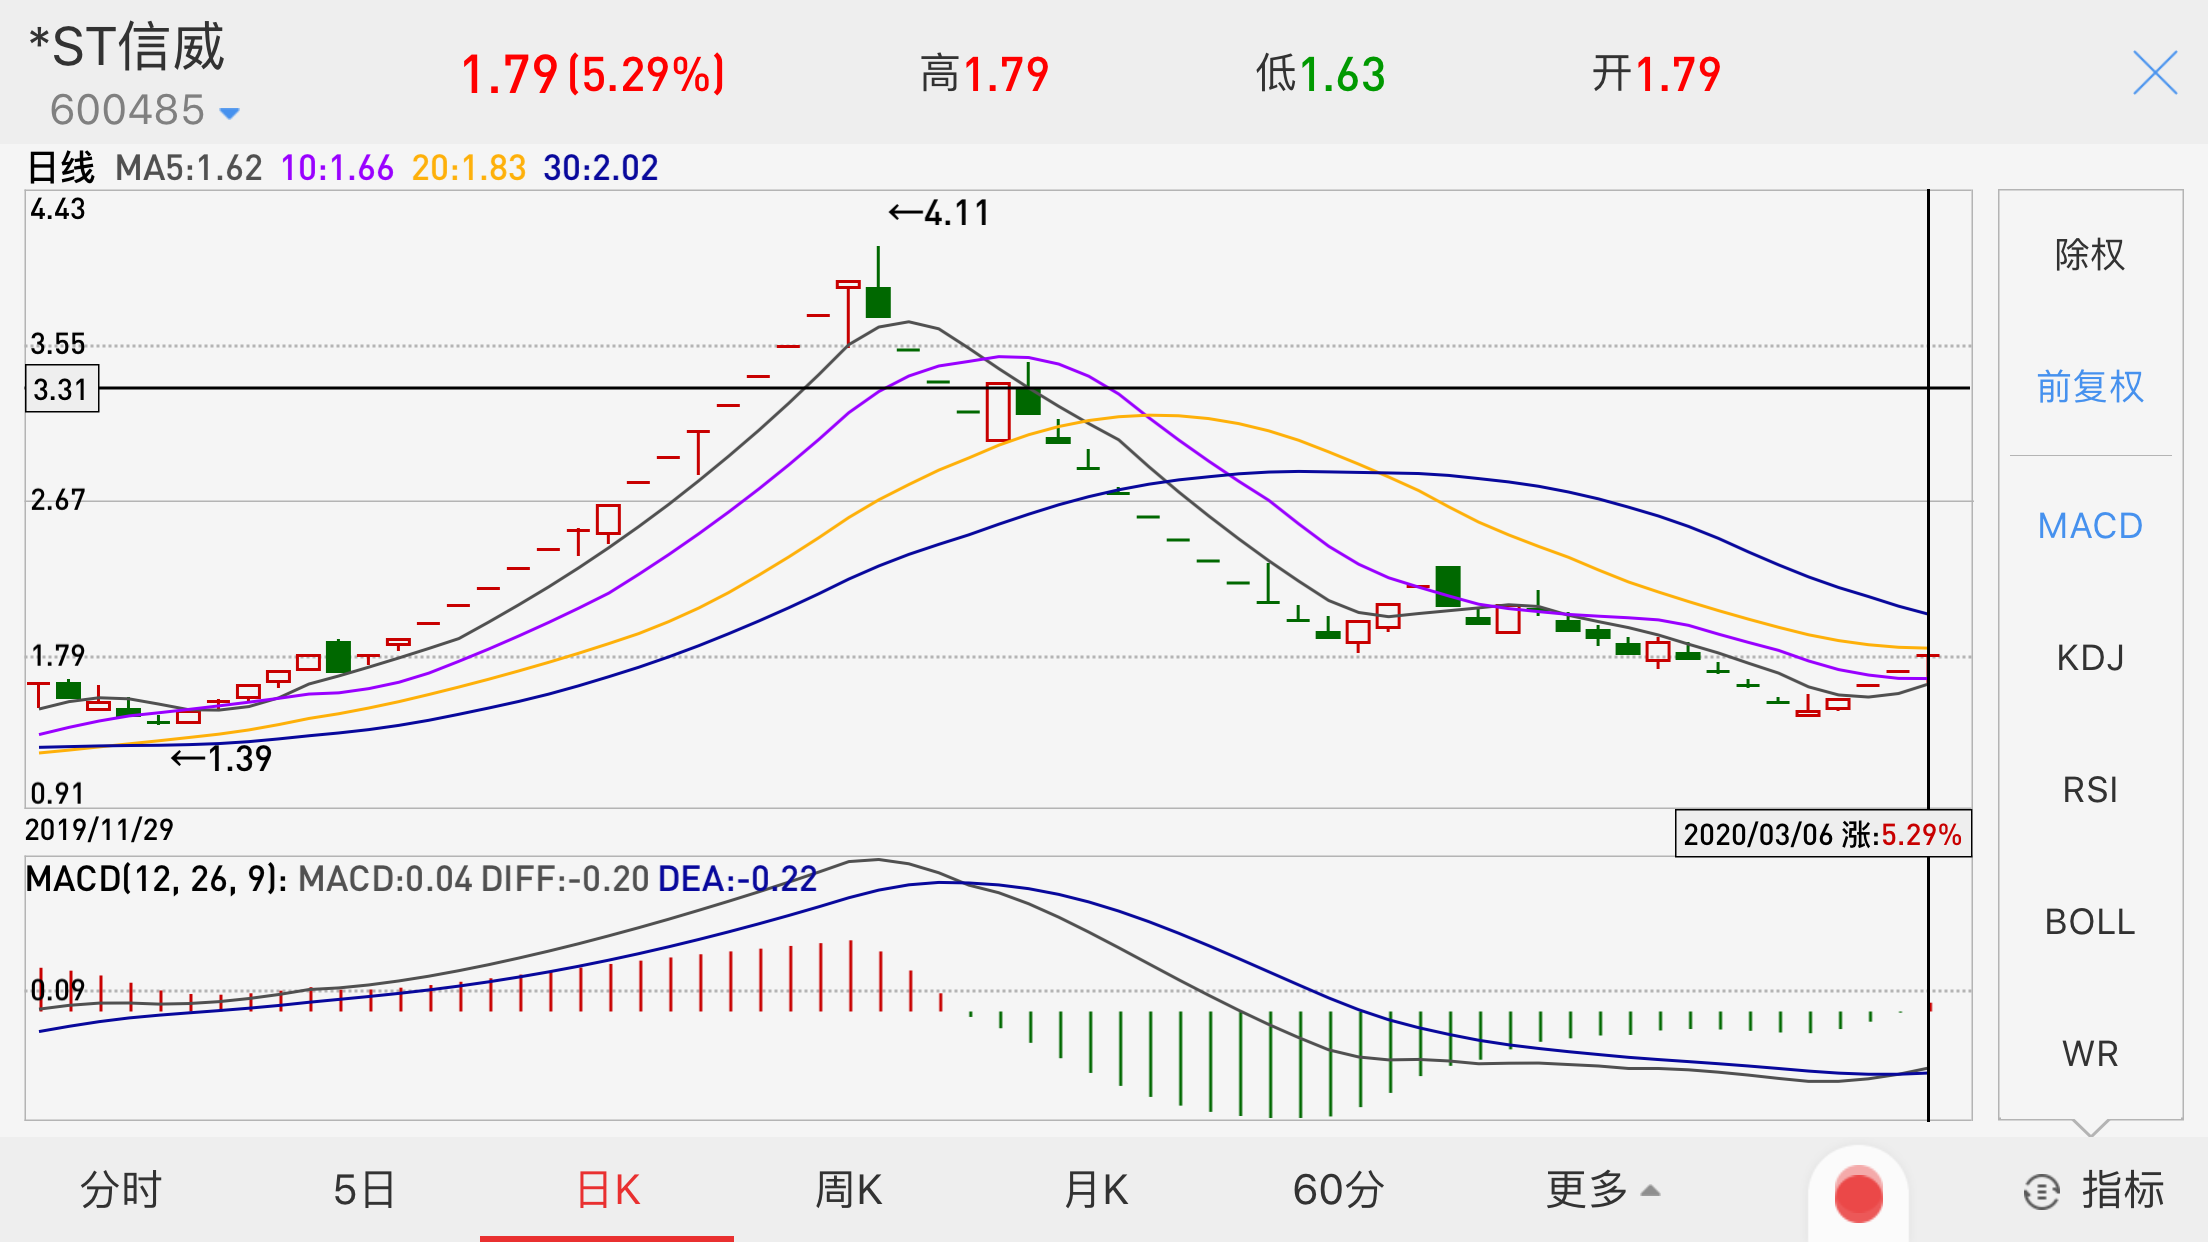
Task: Select the WR indicator
Action: (x=2090, y=1054)
